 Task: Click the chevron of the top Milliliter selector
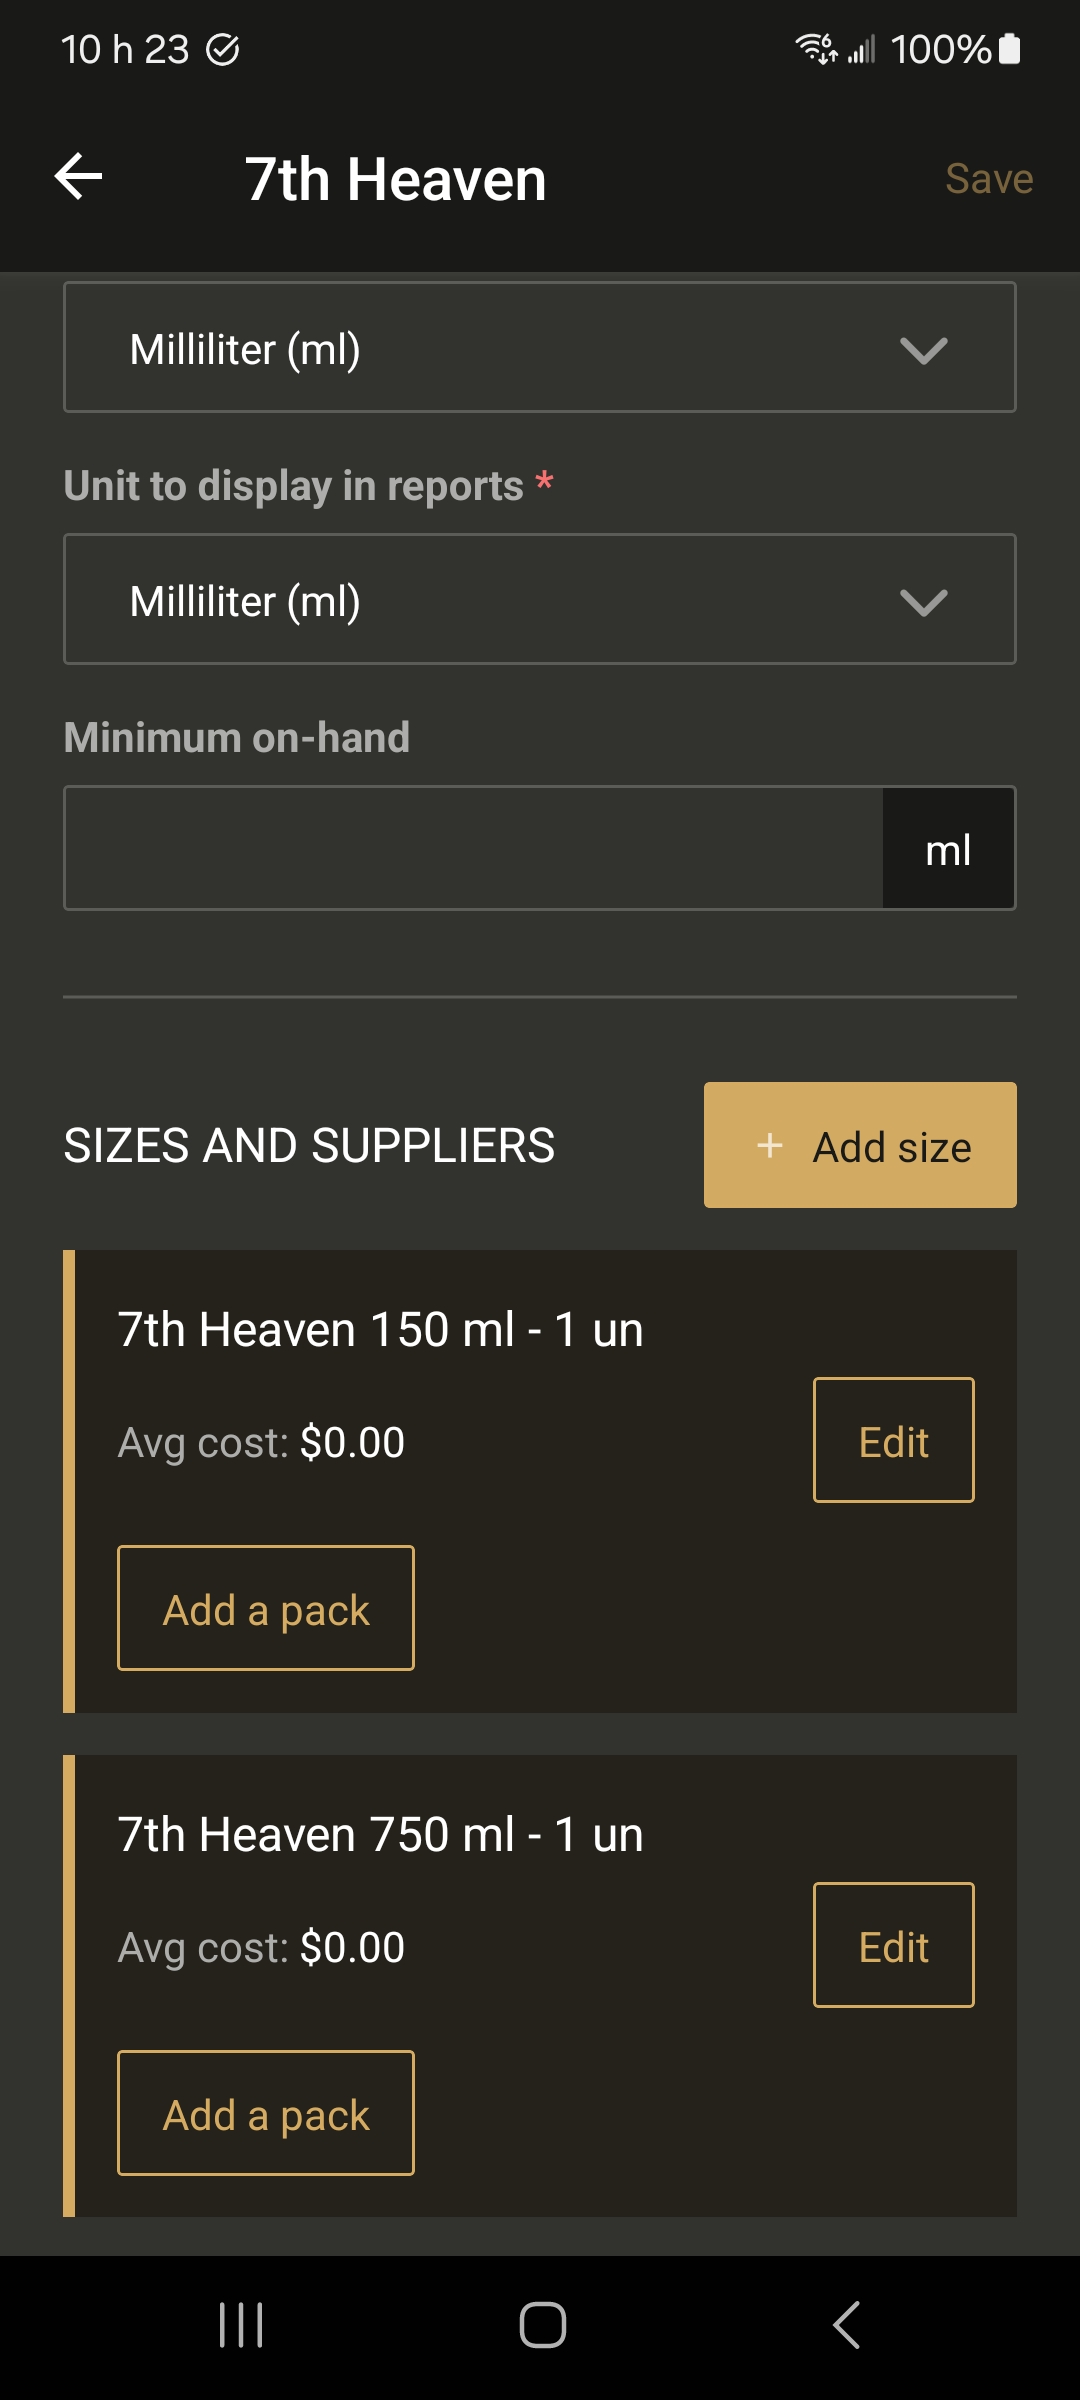click(923, 351)
